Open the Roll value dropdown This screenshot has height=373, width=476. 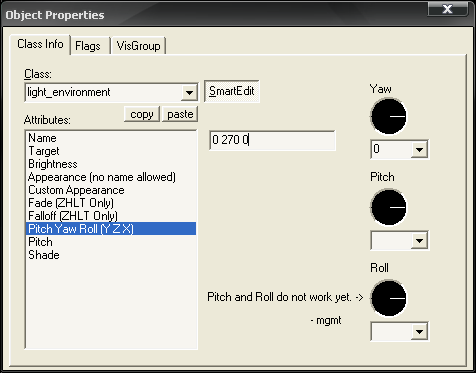click(x=419, y=331)
